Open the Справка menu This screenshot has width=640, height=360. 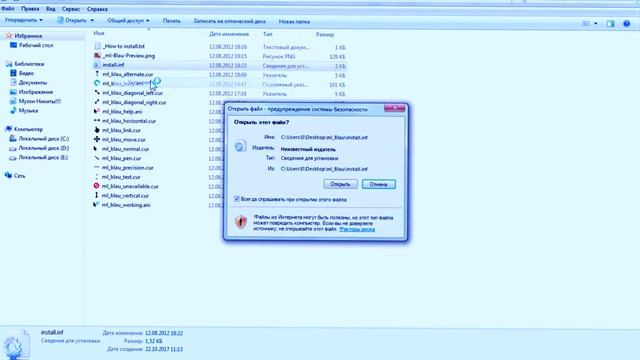tap(98, 9)
